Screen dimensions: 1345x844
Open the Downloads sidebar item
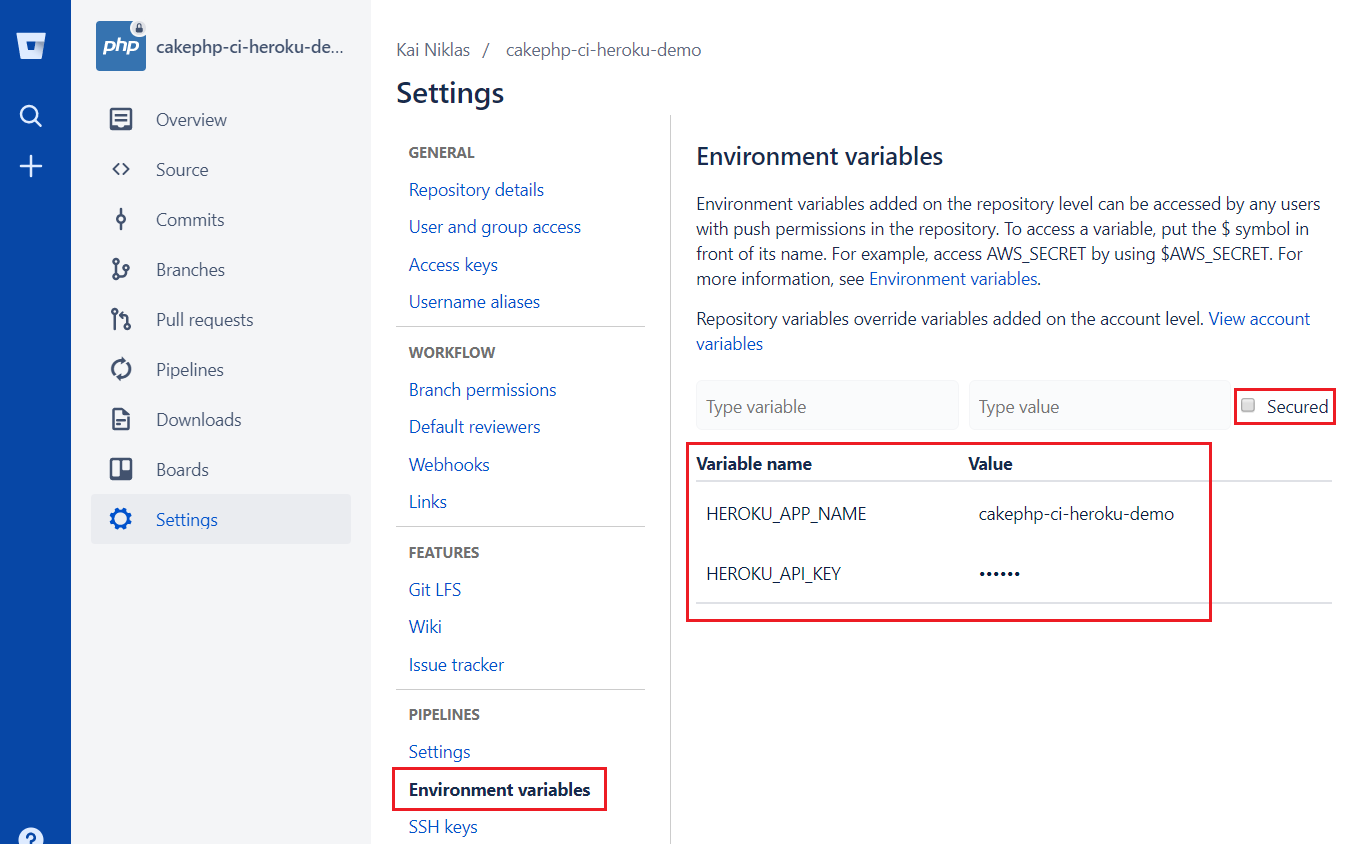198,420
